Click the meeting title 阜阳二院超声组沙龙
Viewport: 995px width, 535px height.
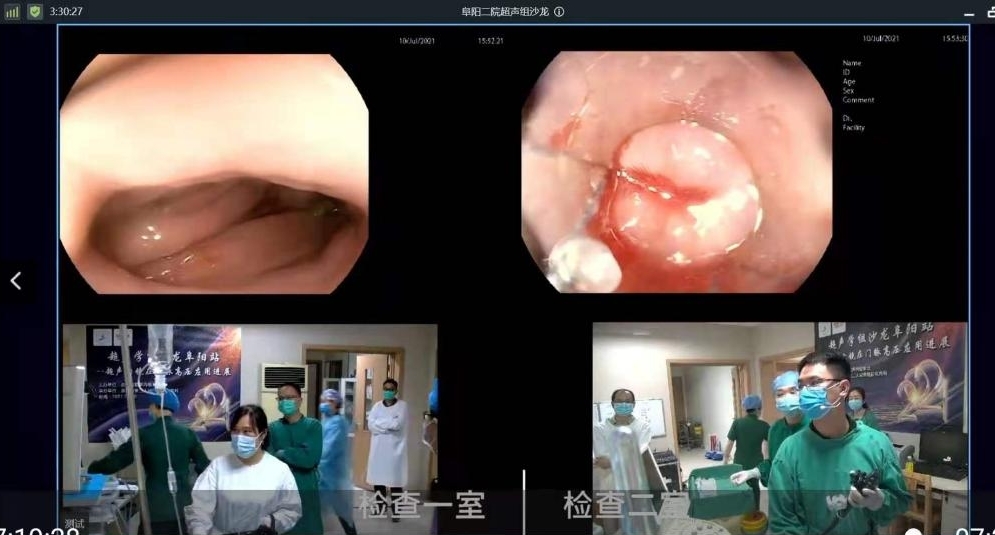click(x=504, y=12)
